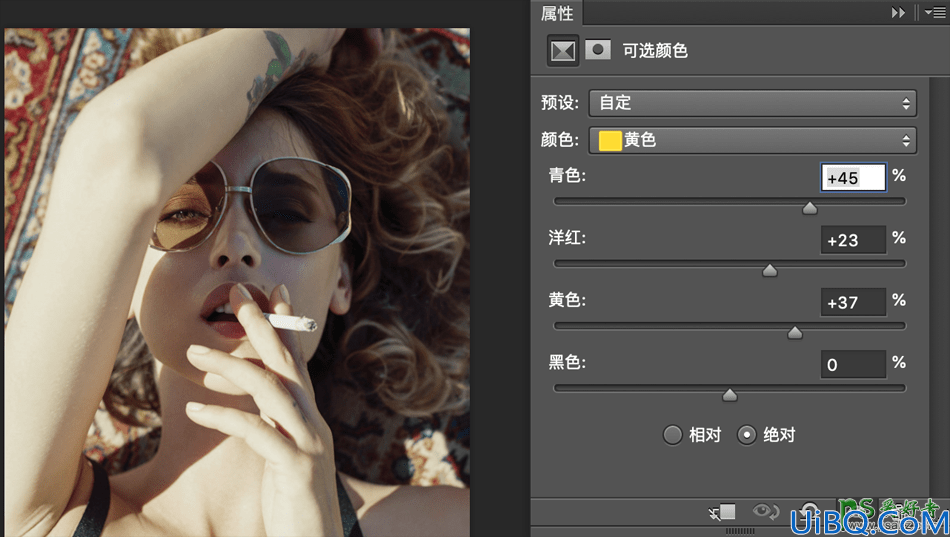The image size is (950, 537).
Task: Click the 洋红 label
Action: 567,238
